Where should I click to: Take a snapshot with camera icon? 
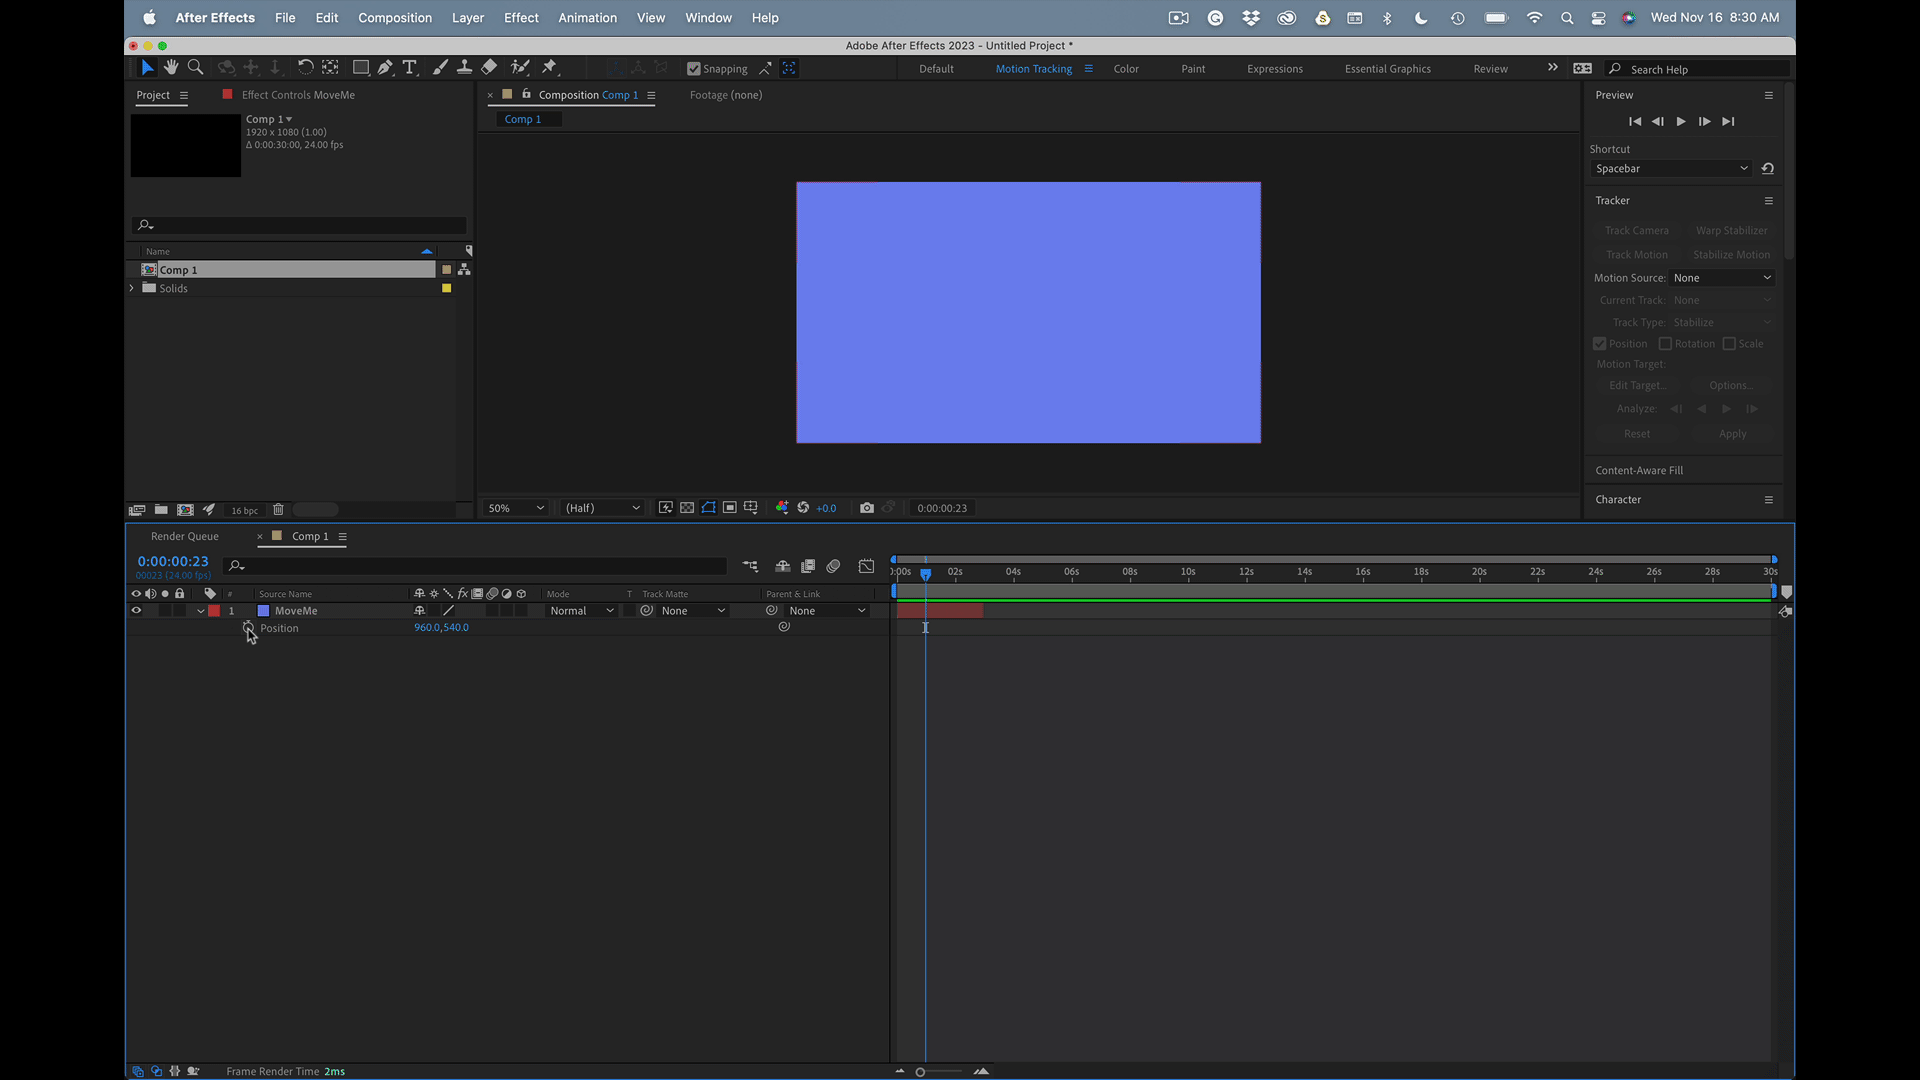coord(866,508)
